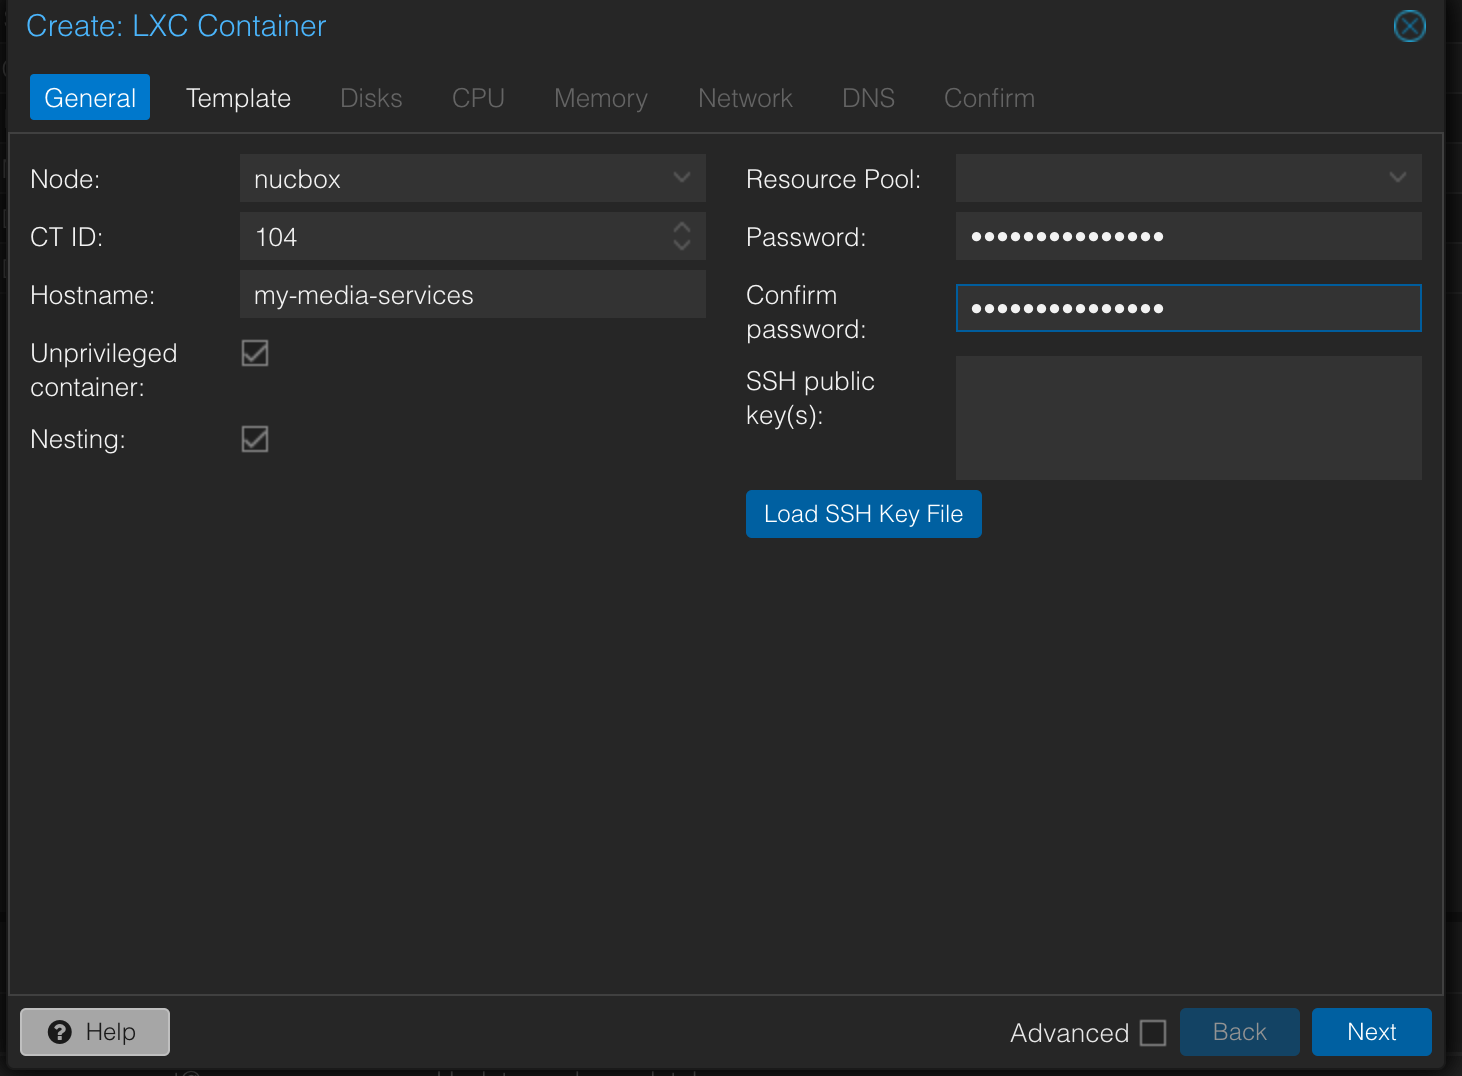Switch to the Template tab
This screenshot has height=1076, width=1462.
click(x=239, y=97)
